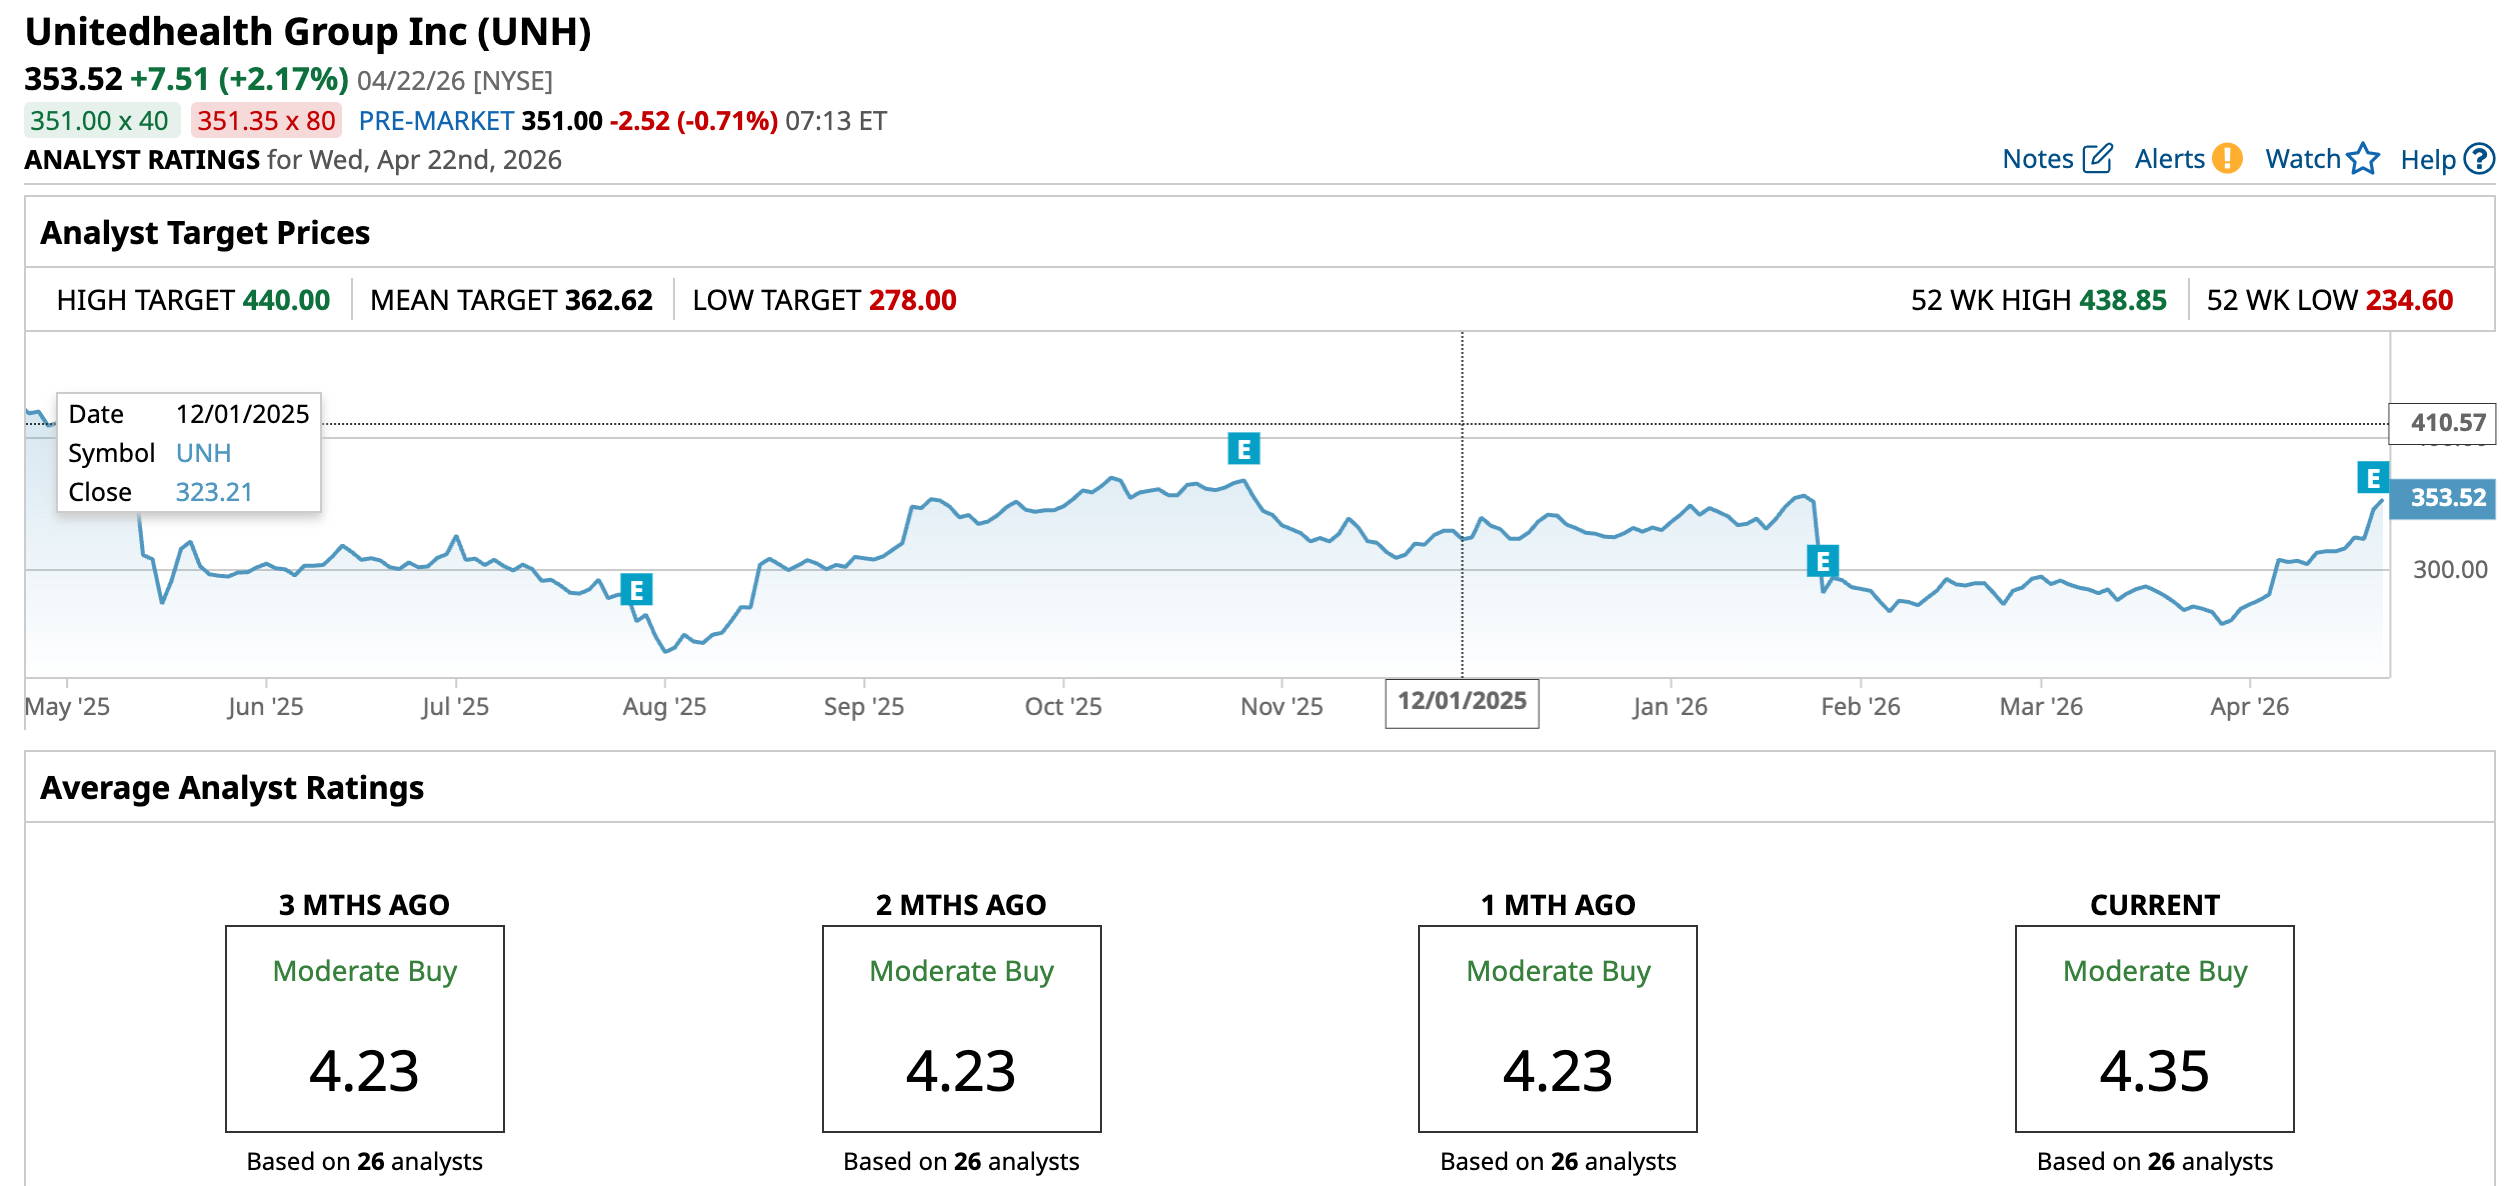Click the 12/01/2025 date label on axis
The width and height of the screenshot is (2508, 1186).
1461,702
